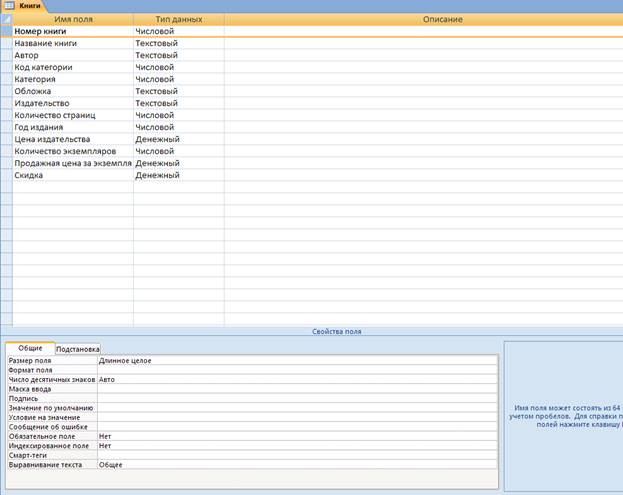
Task: Open data type cell for Автор
Action: click(x=178, y=55)
